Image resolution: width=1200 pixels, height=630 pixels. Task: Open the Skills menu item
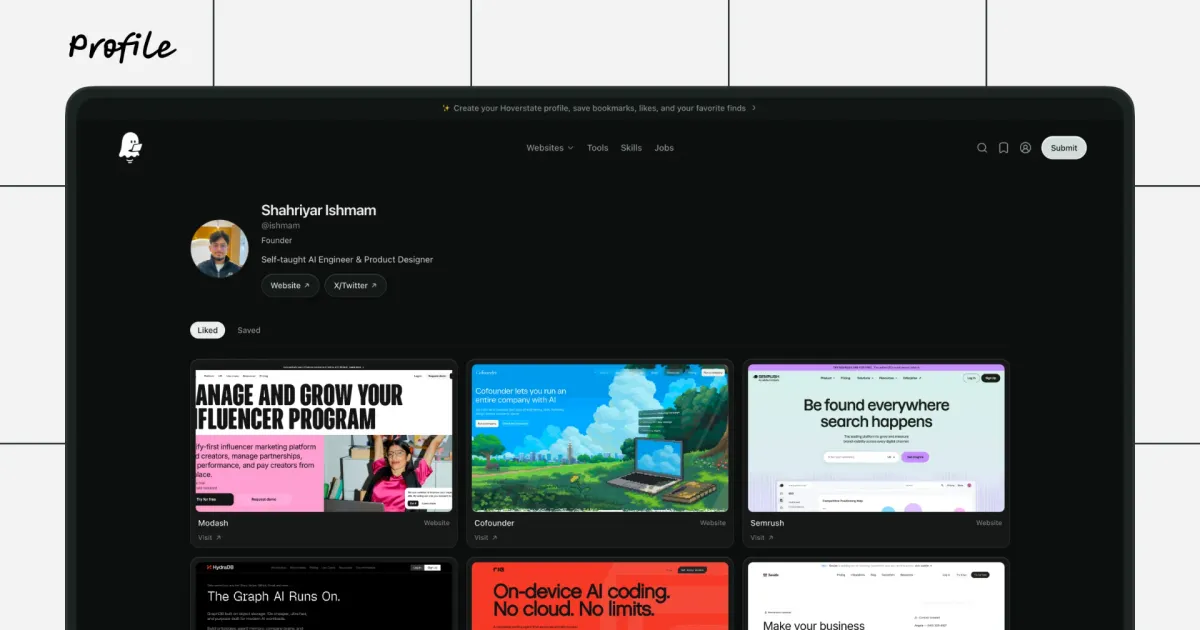631,148
